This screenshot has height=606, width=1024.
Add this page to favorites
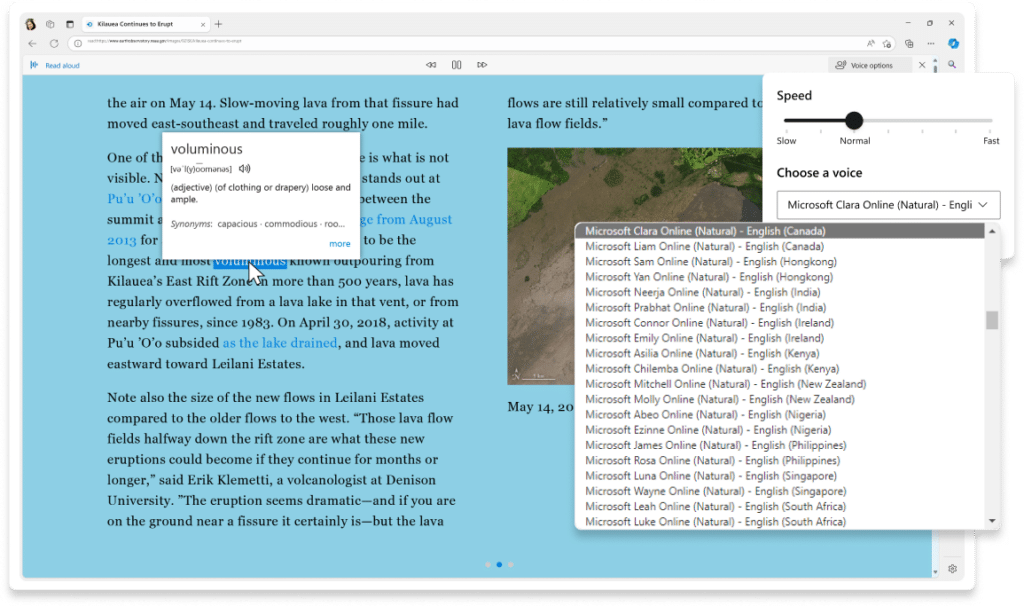[887, 44]
